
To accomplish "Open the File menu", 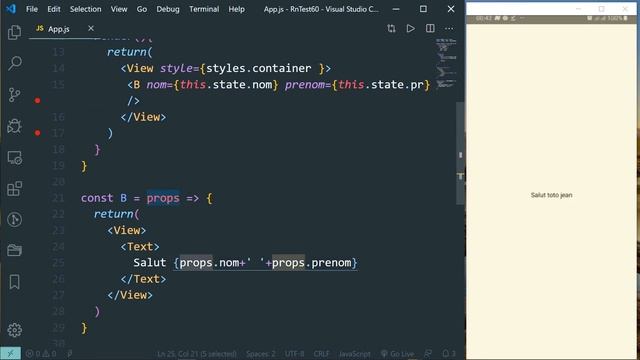I will 32,9.
